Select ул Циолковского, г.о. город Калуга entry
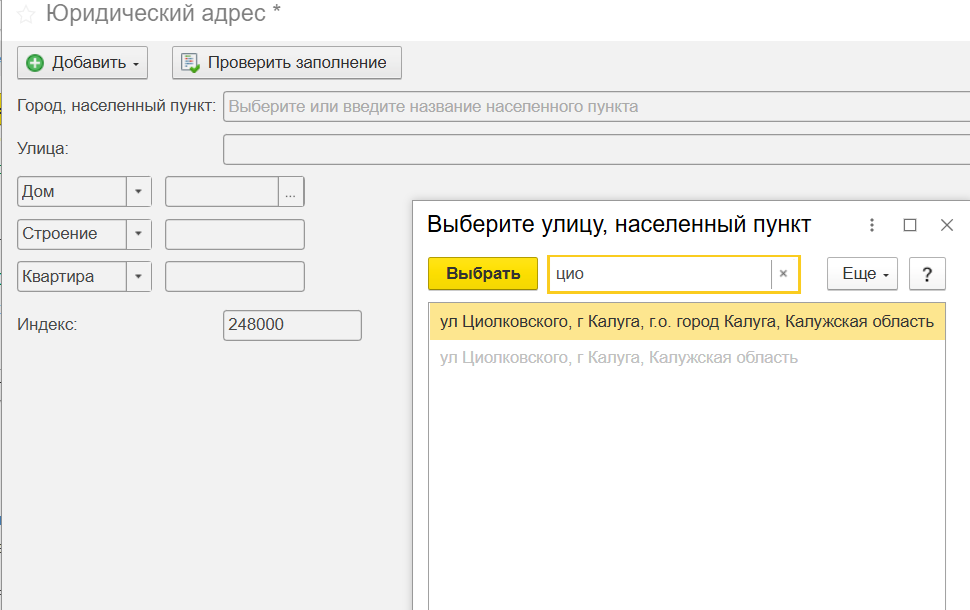Image resolution: width=970 pixels, height=610 pixels. [x=686, y=322]
